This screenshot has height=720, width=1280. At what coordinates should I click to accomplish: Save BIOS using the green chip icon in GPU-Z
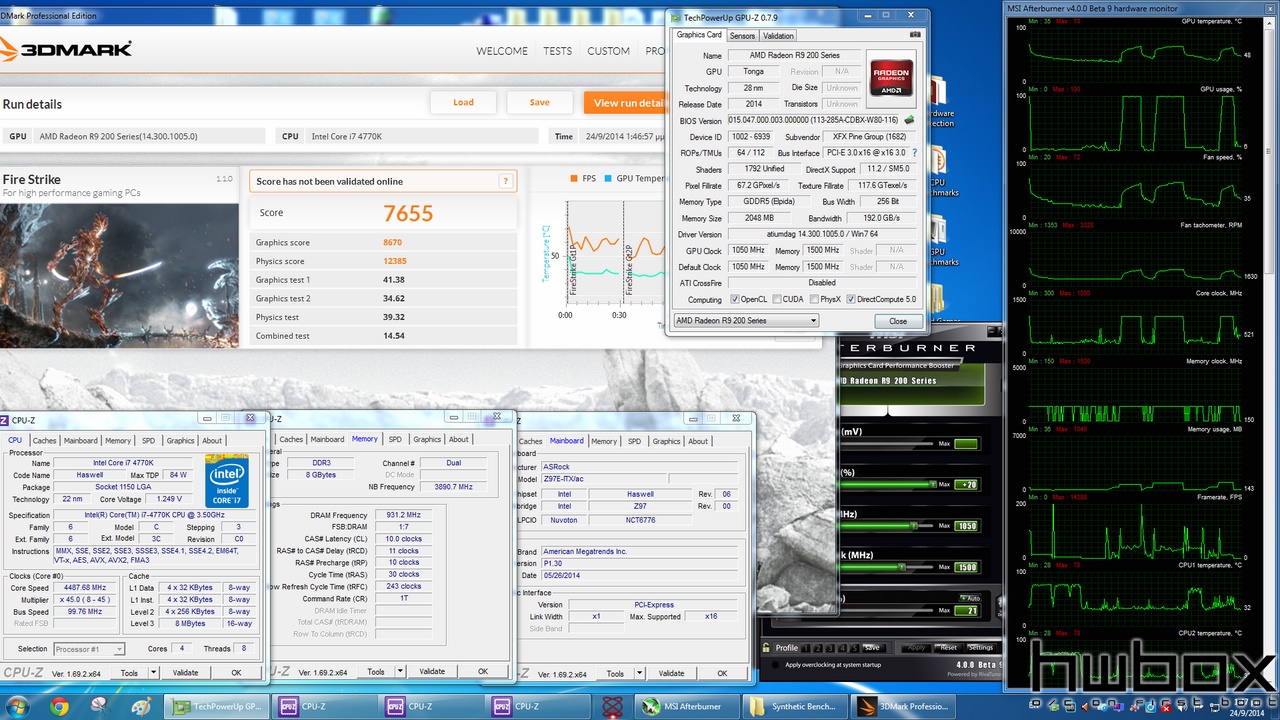[x=909, y=120]
